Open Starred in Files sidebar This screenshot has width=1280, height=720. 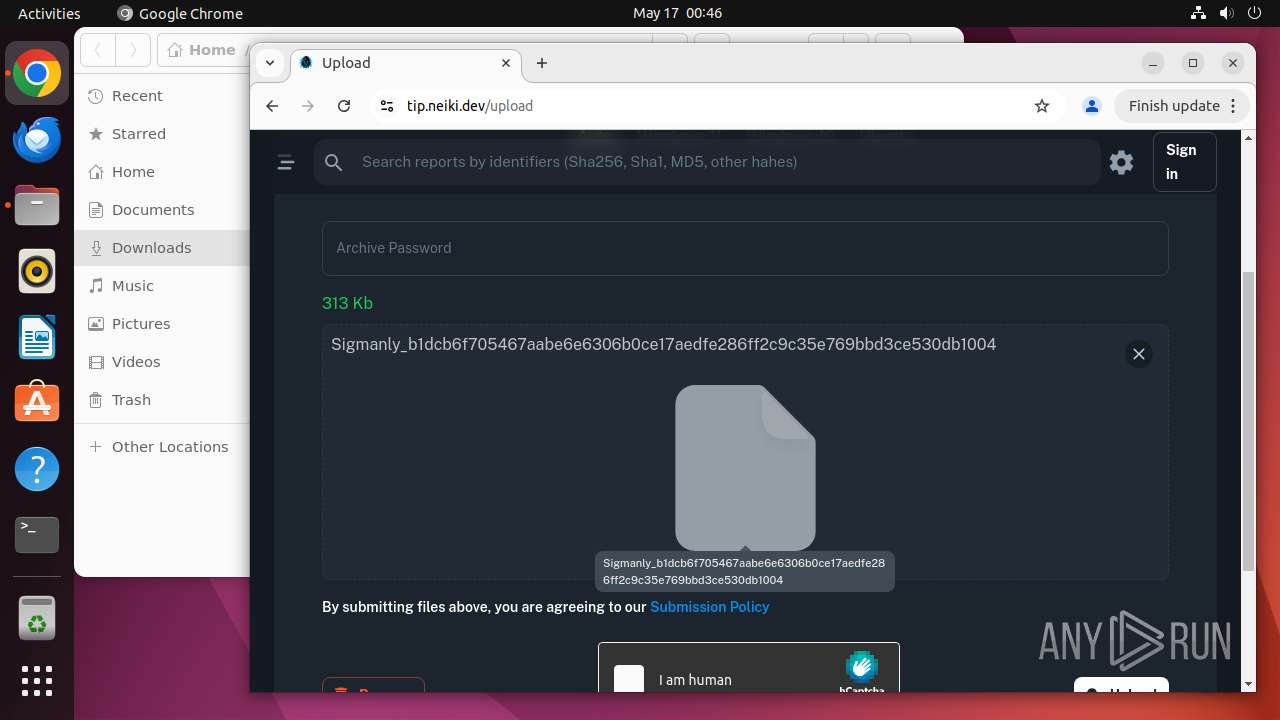(x=161, y=134)
